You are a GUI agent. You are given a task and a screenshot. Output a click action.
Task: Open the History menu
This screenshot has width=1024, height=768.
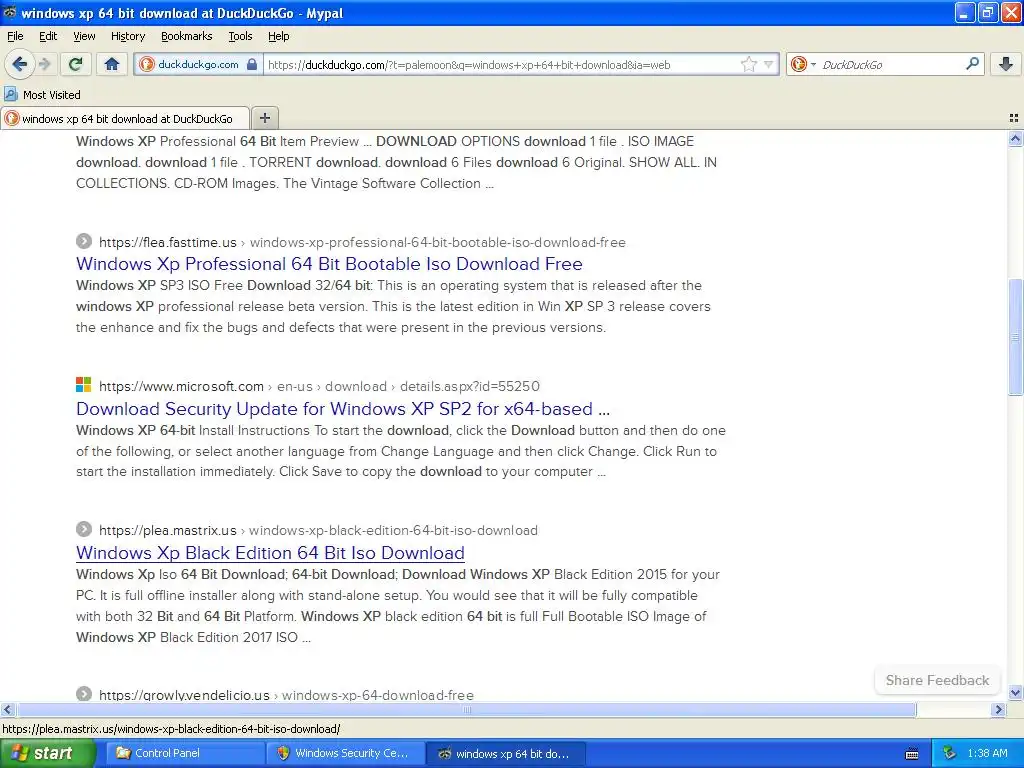point(128,36)
